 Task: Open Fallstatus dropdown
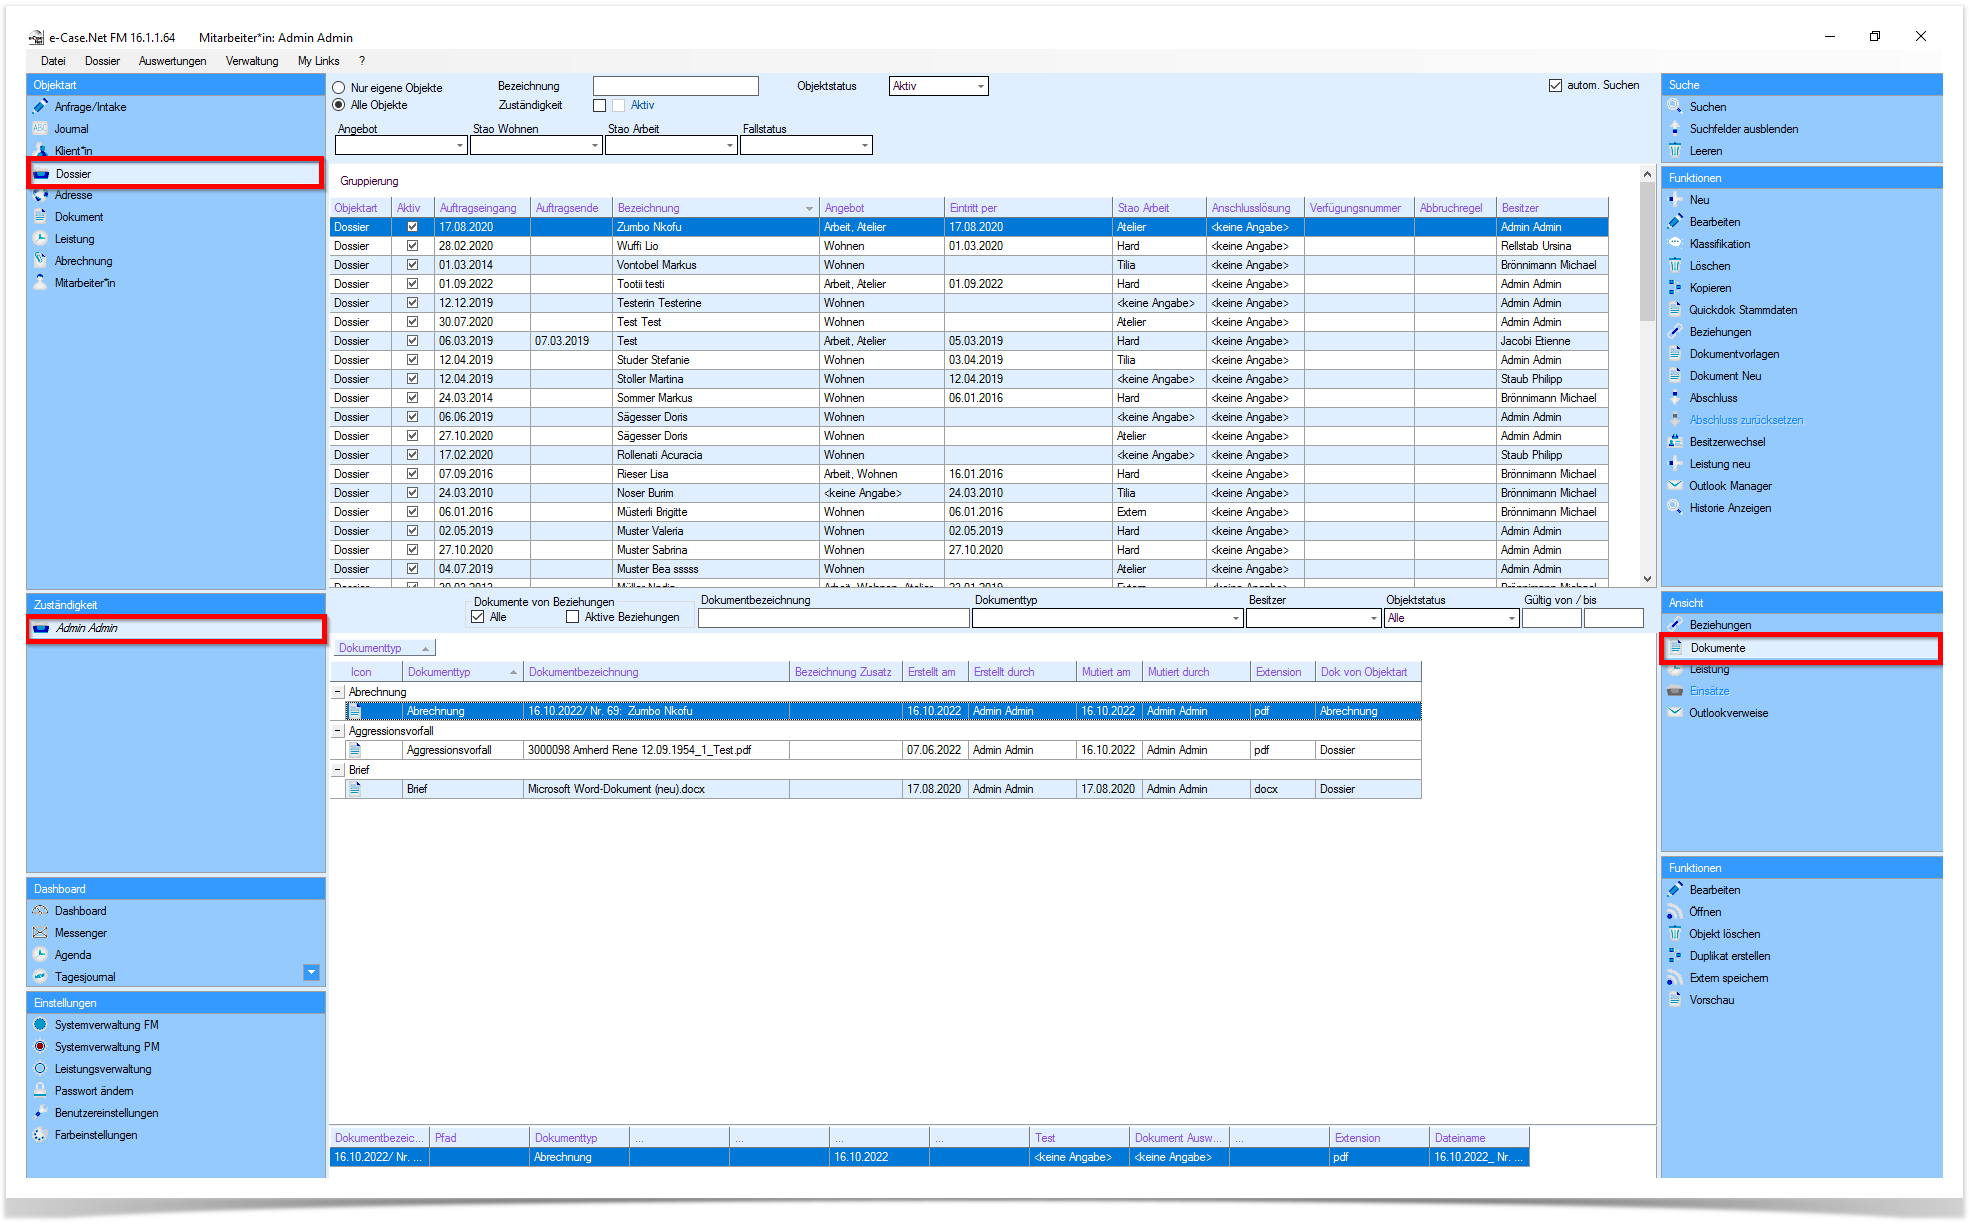coord(865,146)
